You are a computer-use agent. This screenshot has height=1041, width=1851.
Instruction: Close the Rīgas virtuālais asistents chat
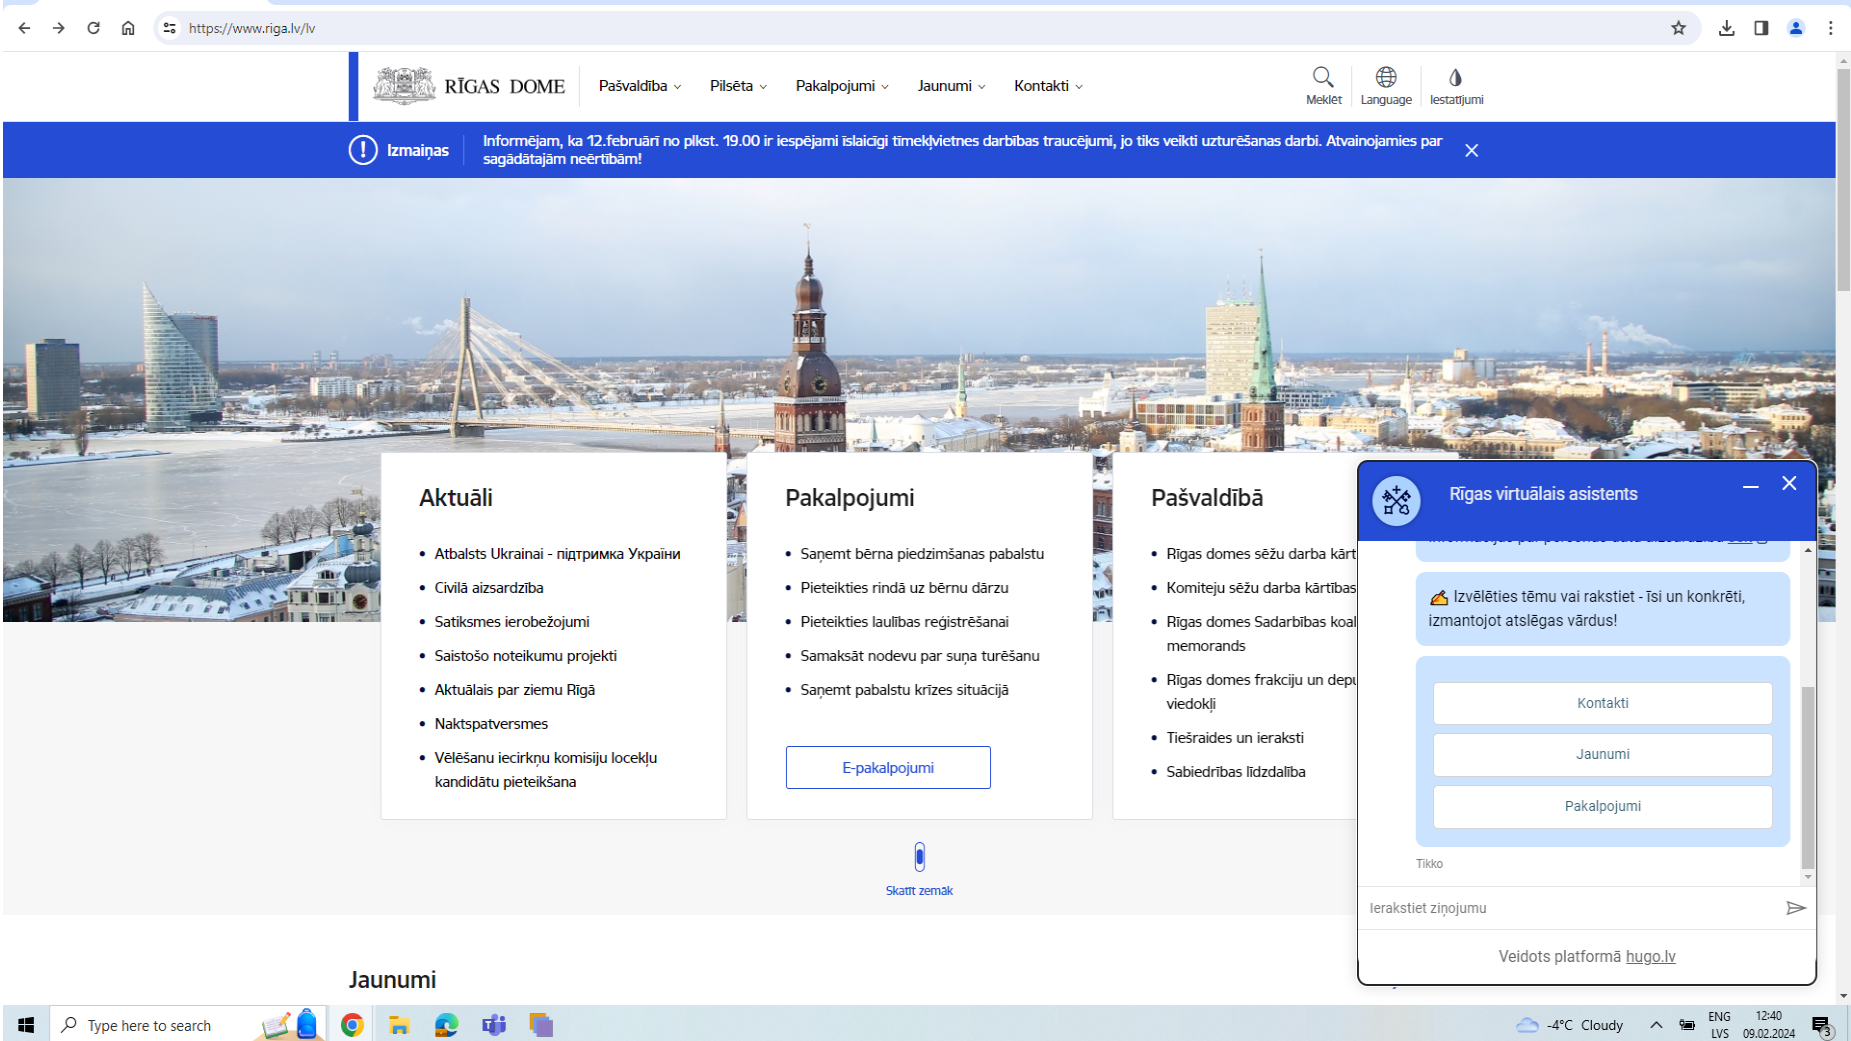(x=1789, y=483)
